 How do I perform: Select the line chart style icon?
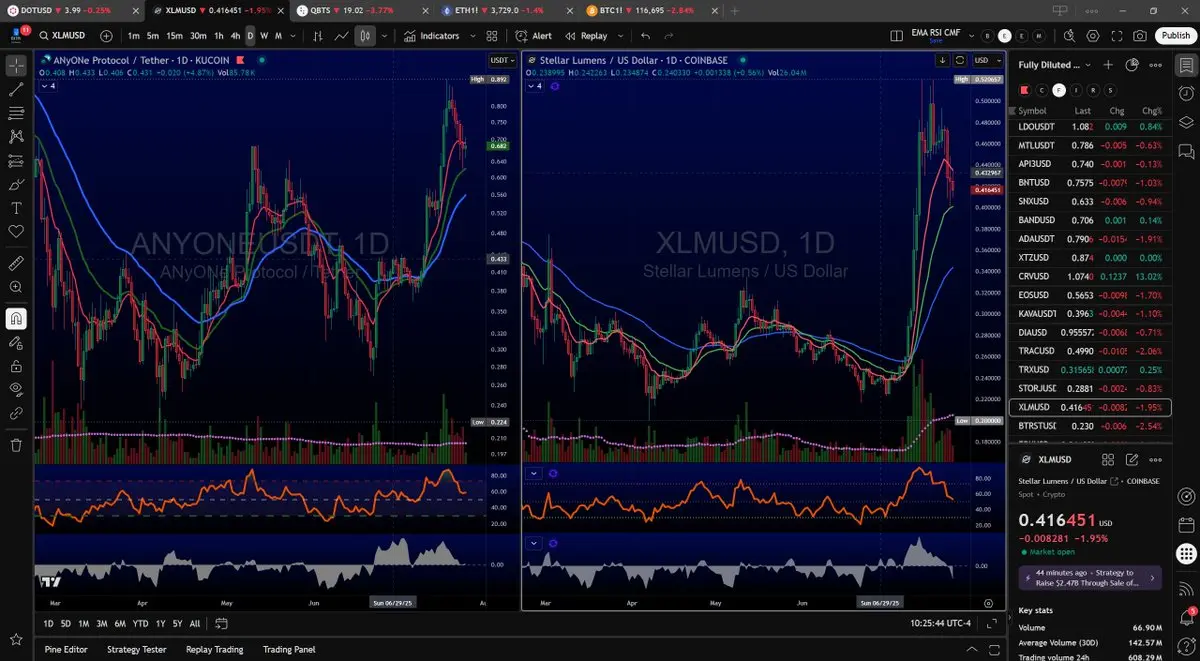[x=342, y=35]
